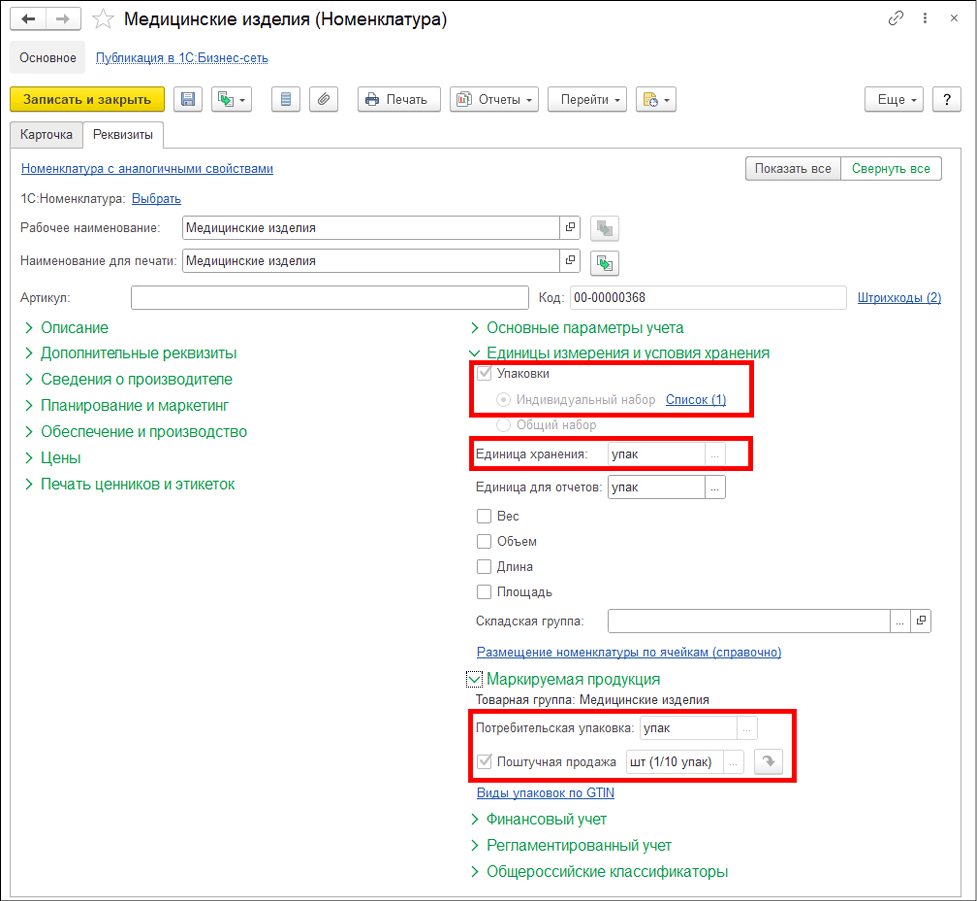Click the floppy disk save icon
Screen dimensions: 977x901
[188, 99]
